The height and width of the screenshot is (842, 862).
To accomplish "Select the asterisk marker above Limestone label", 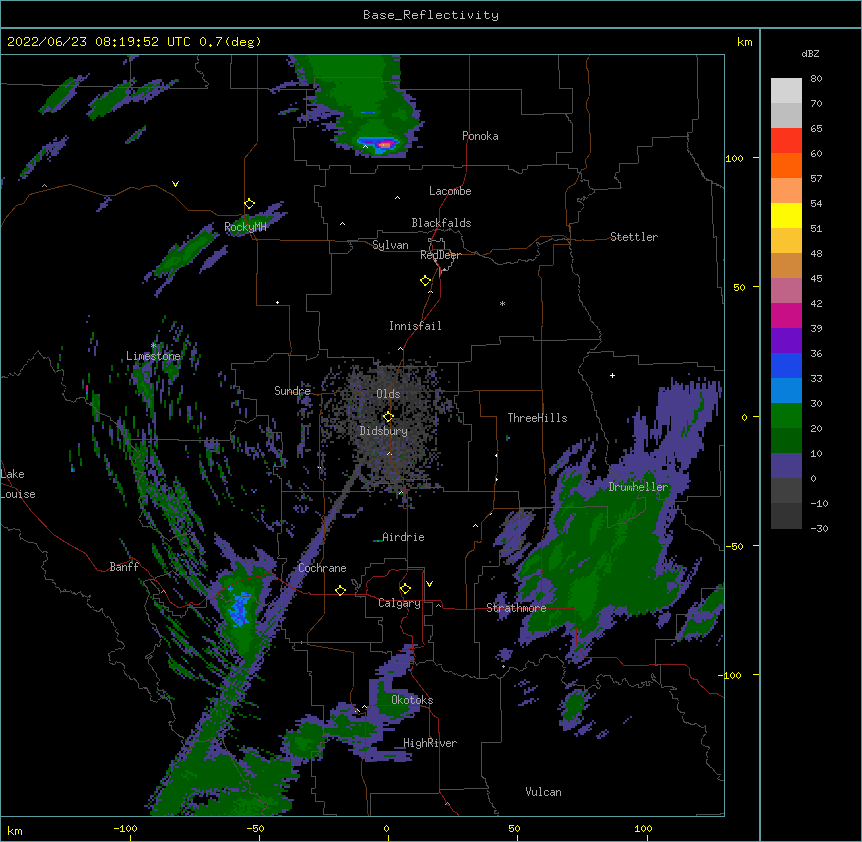I will click(x=154, y=346).
